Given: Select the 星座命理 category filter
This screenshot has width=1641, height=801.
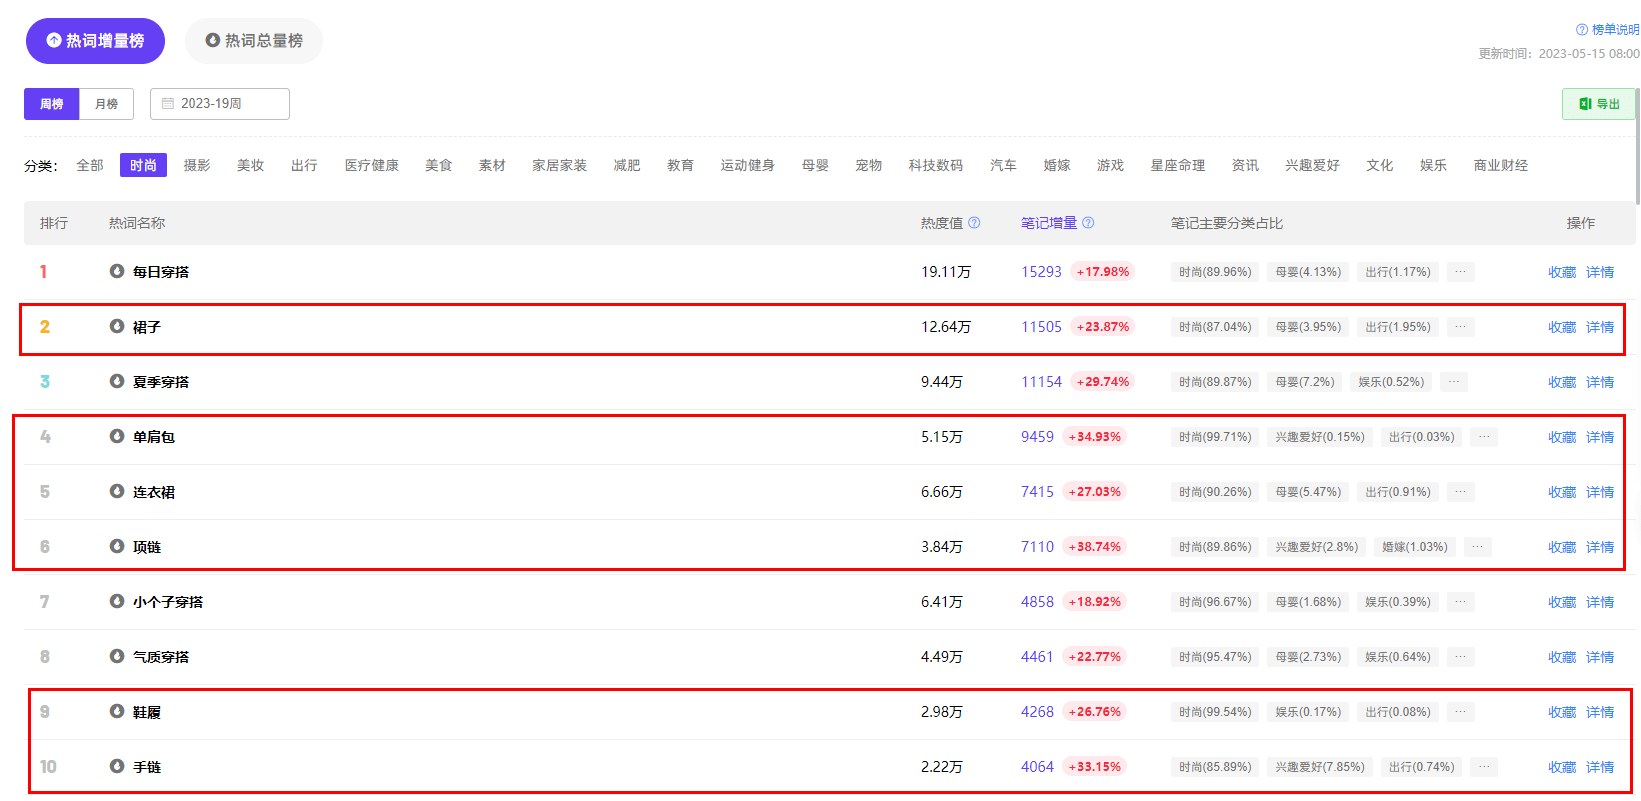Looking at the screenshot, I should 1178,165.
